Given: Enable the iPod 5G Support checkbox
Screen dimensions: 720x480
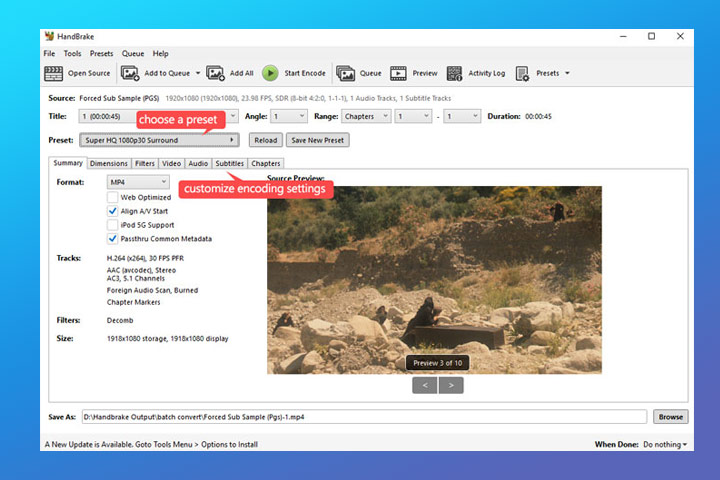Looking at the screenshot, I should pos(112,225).
